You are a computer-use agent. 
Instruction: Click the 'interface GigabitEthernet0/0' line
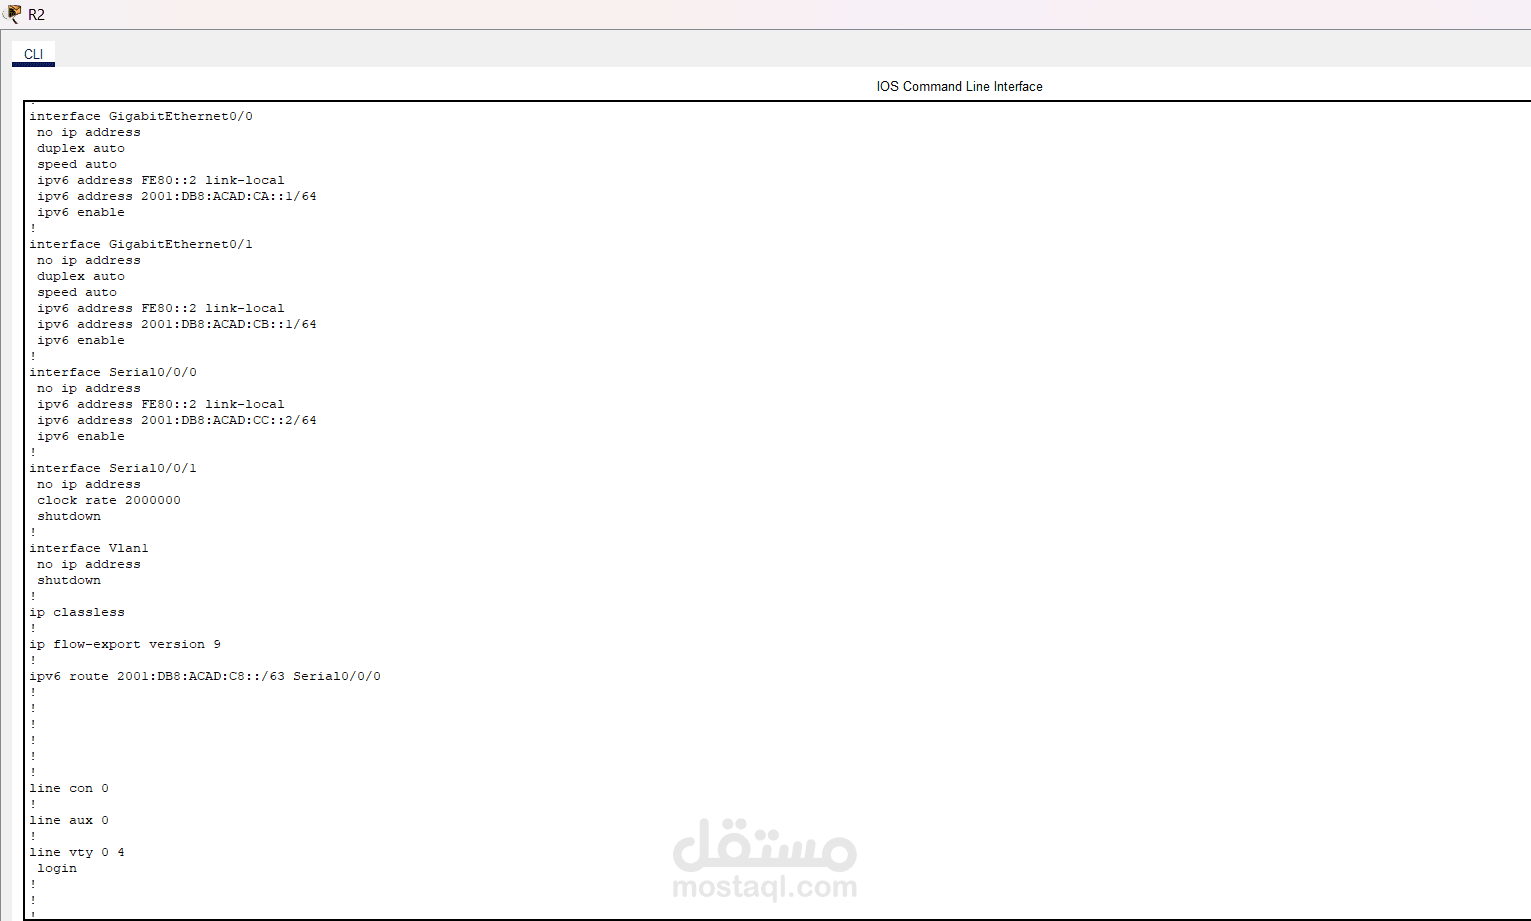(141, 116)
